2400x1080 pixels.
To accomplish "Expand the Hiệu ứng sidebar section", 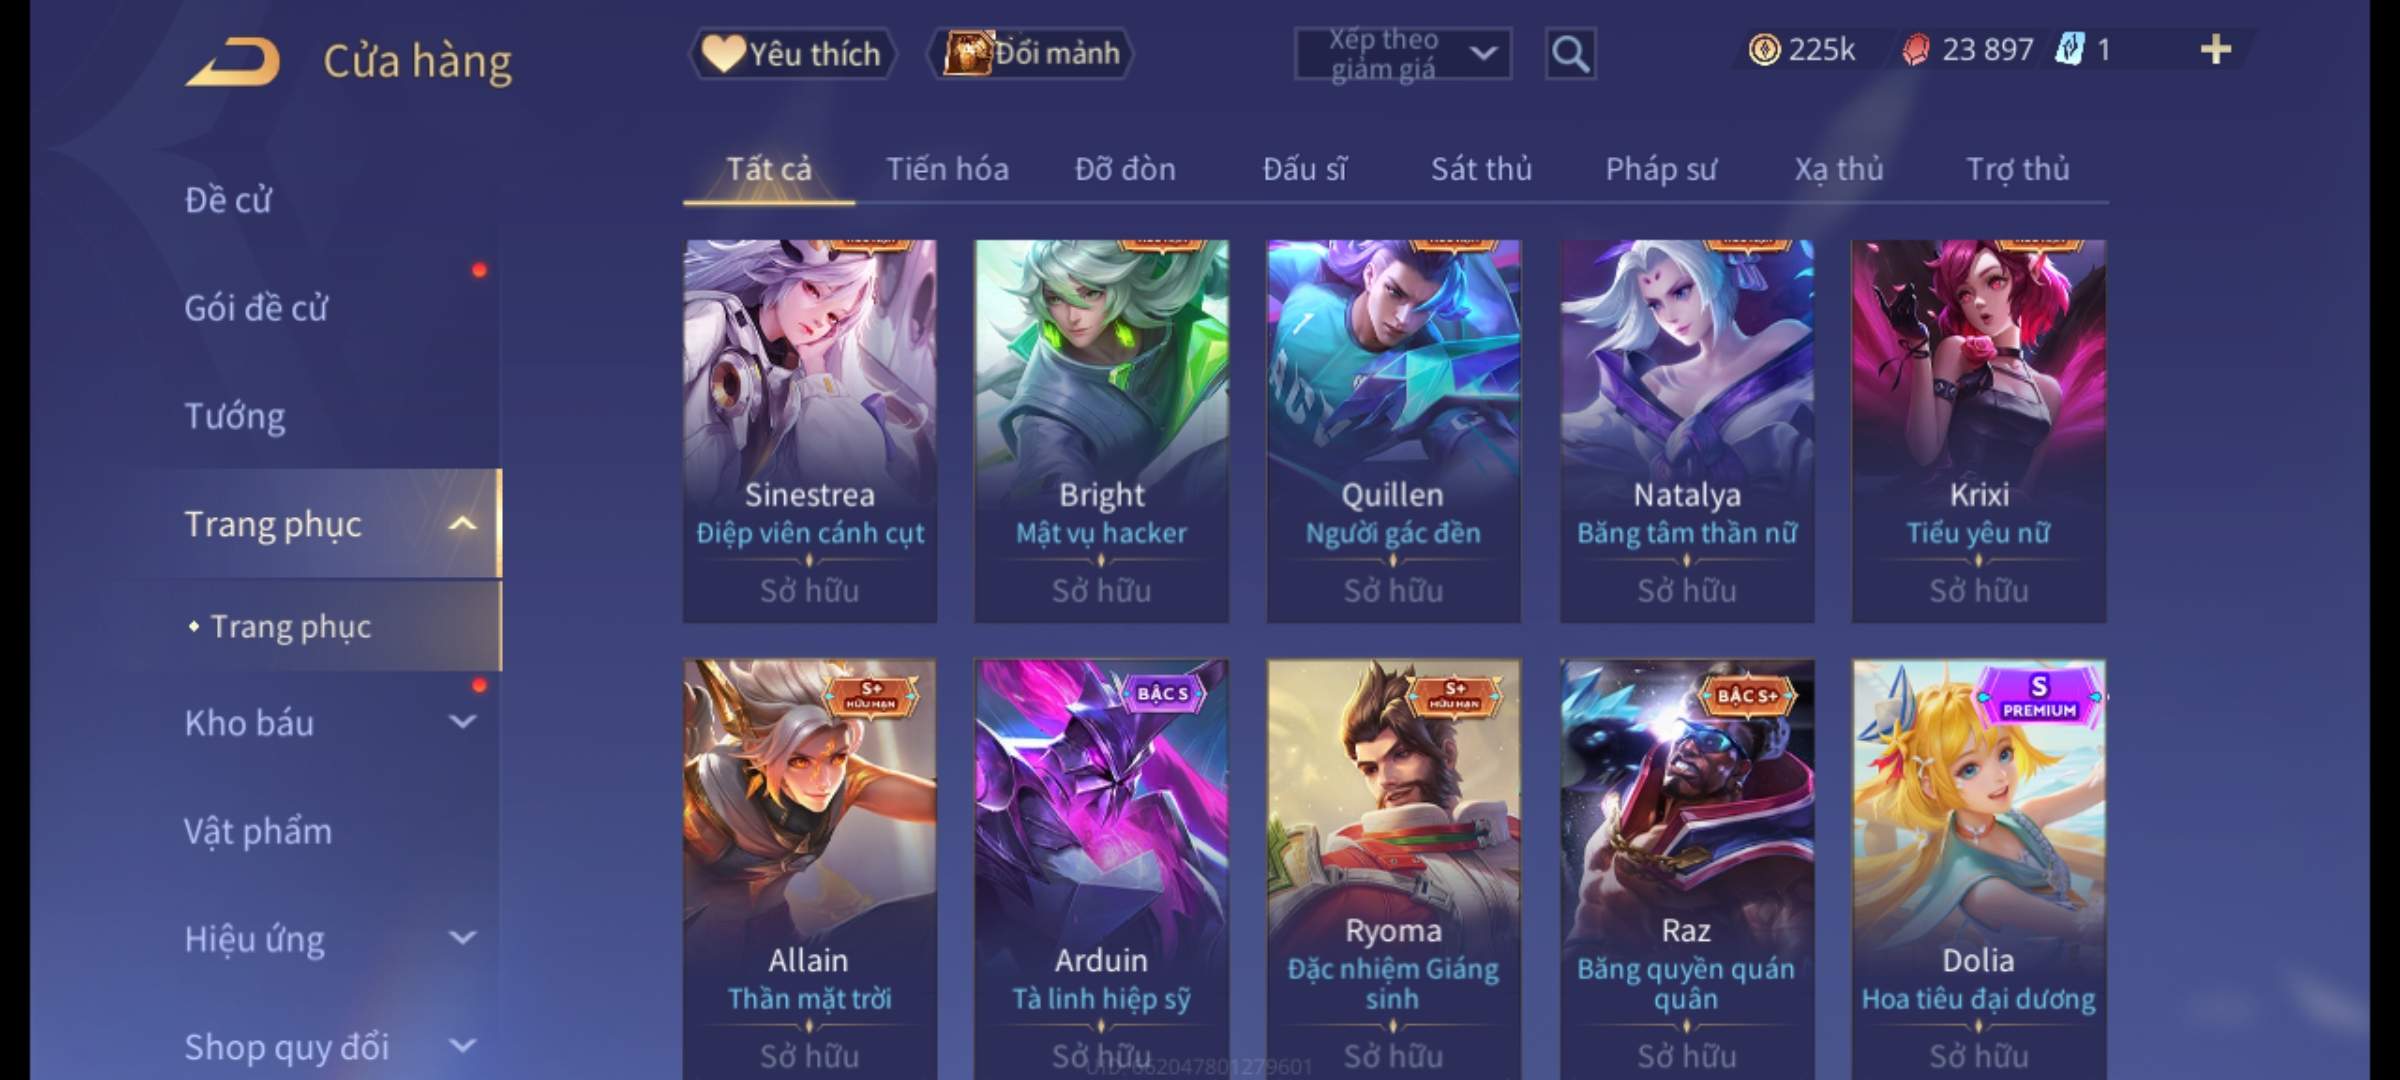I will tap(462, 938).
